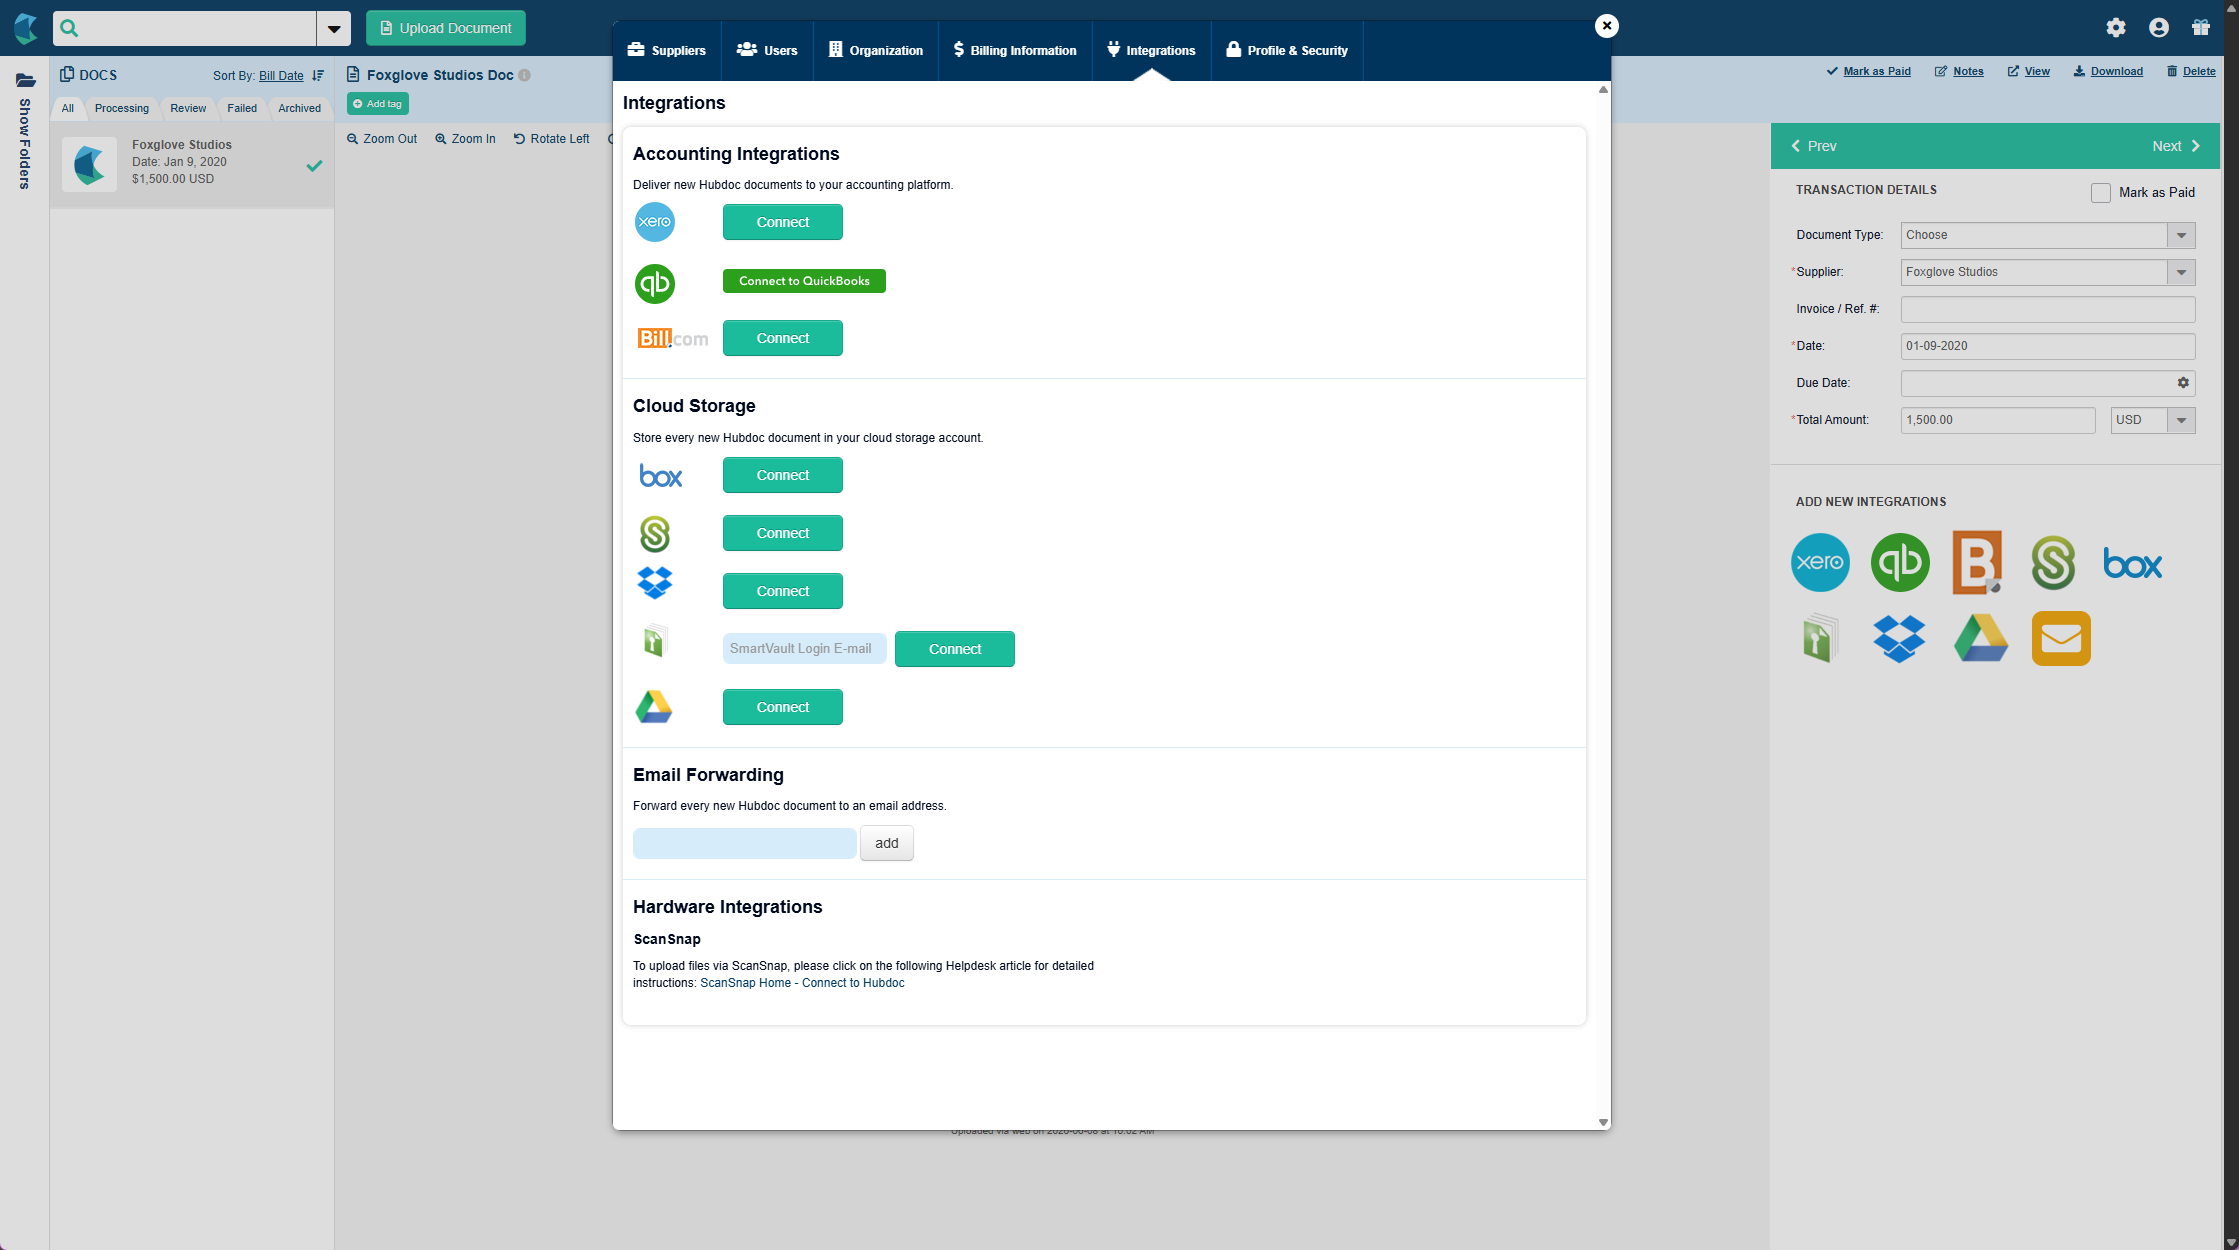
Task: Click the email forwarding address field
Action: tap(745, 843)
